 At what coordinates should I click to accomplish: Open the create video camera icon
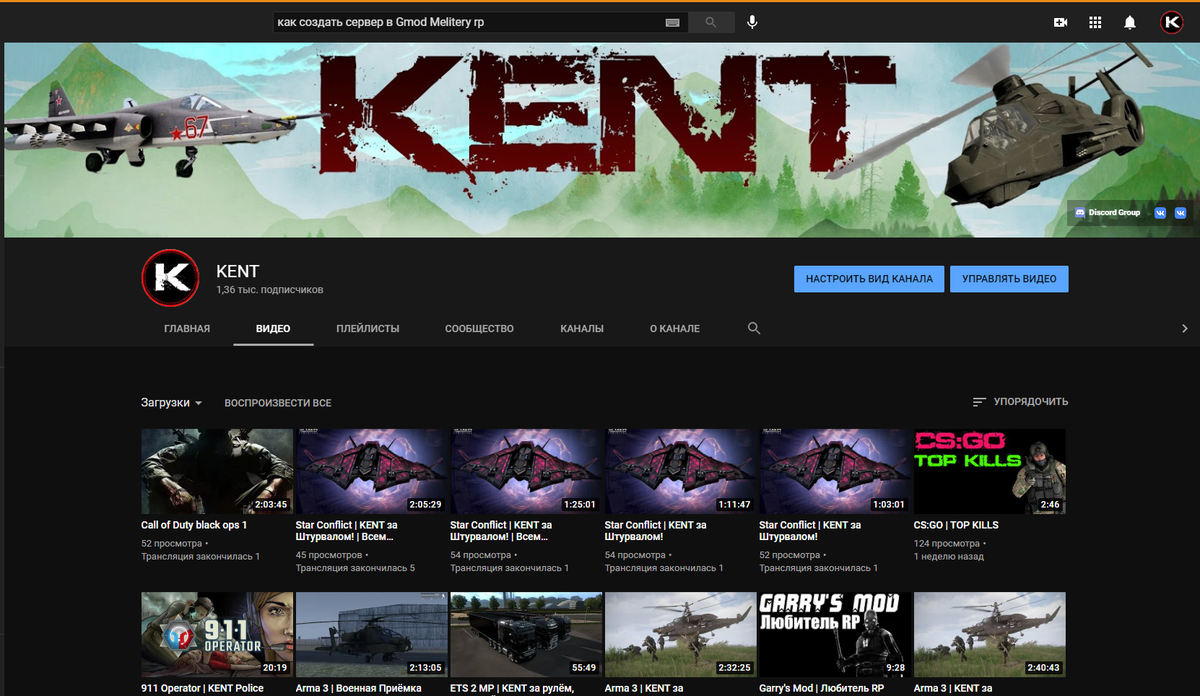tap(1061, 22)
